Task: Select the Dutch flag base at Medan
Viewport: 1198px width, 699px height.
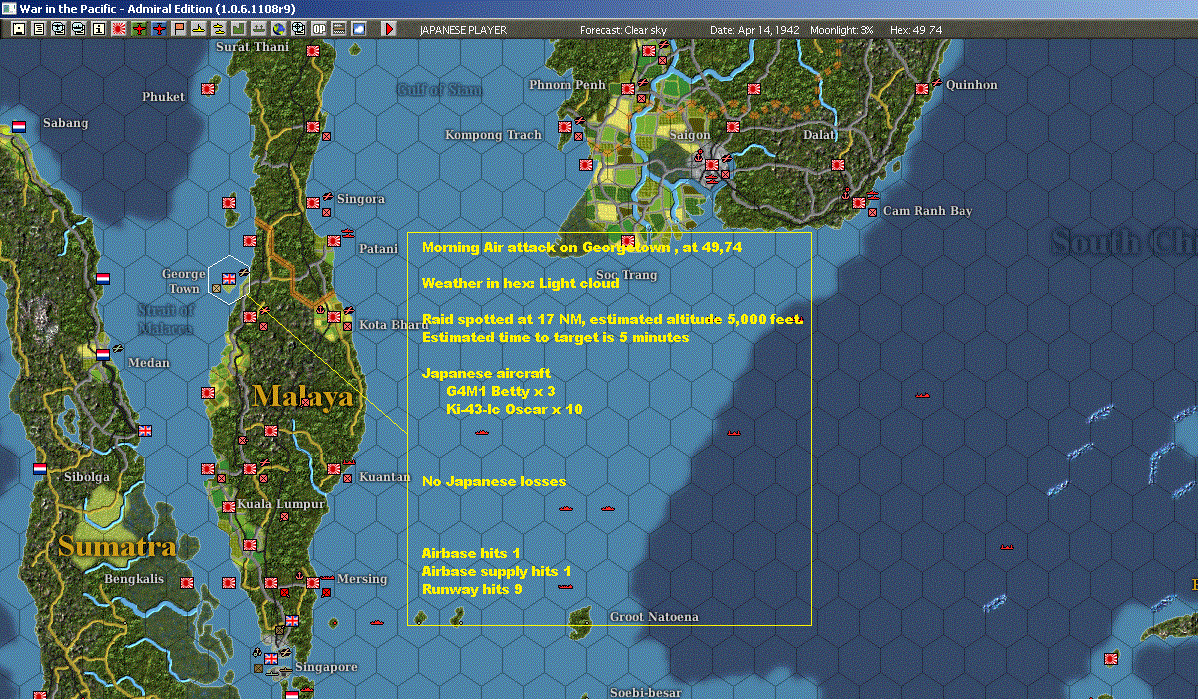Action: click(x=103, y=354)
